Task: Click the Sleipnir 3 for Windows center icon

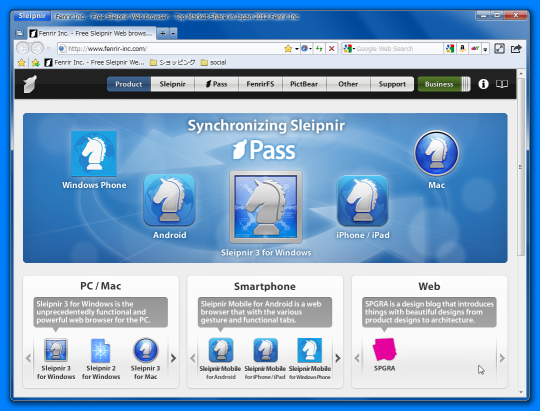Action: (x=266, y=207)
